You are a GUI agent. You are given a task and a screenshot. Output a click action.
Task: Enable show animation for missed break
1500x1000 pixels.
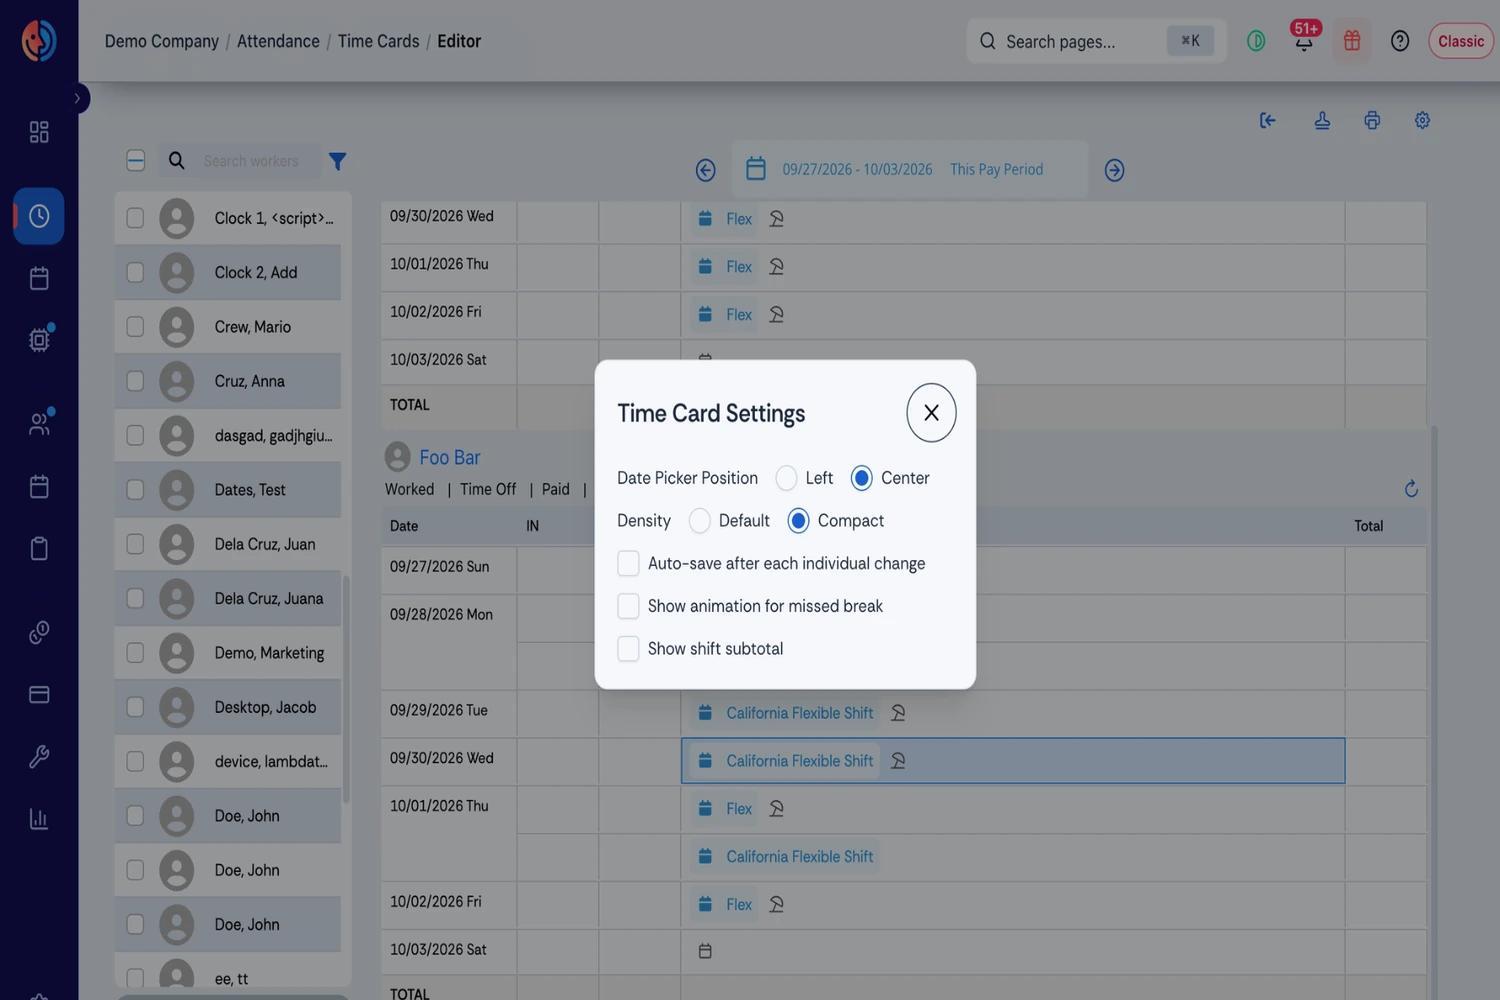click(x=628, y=606)
